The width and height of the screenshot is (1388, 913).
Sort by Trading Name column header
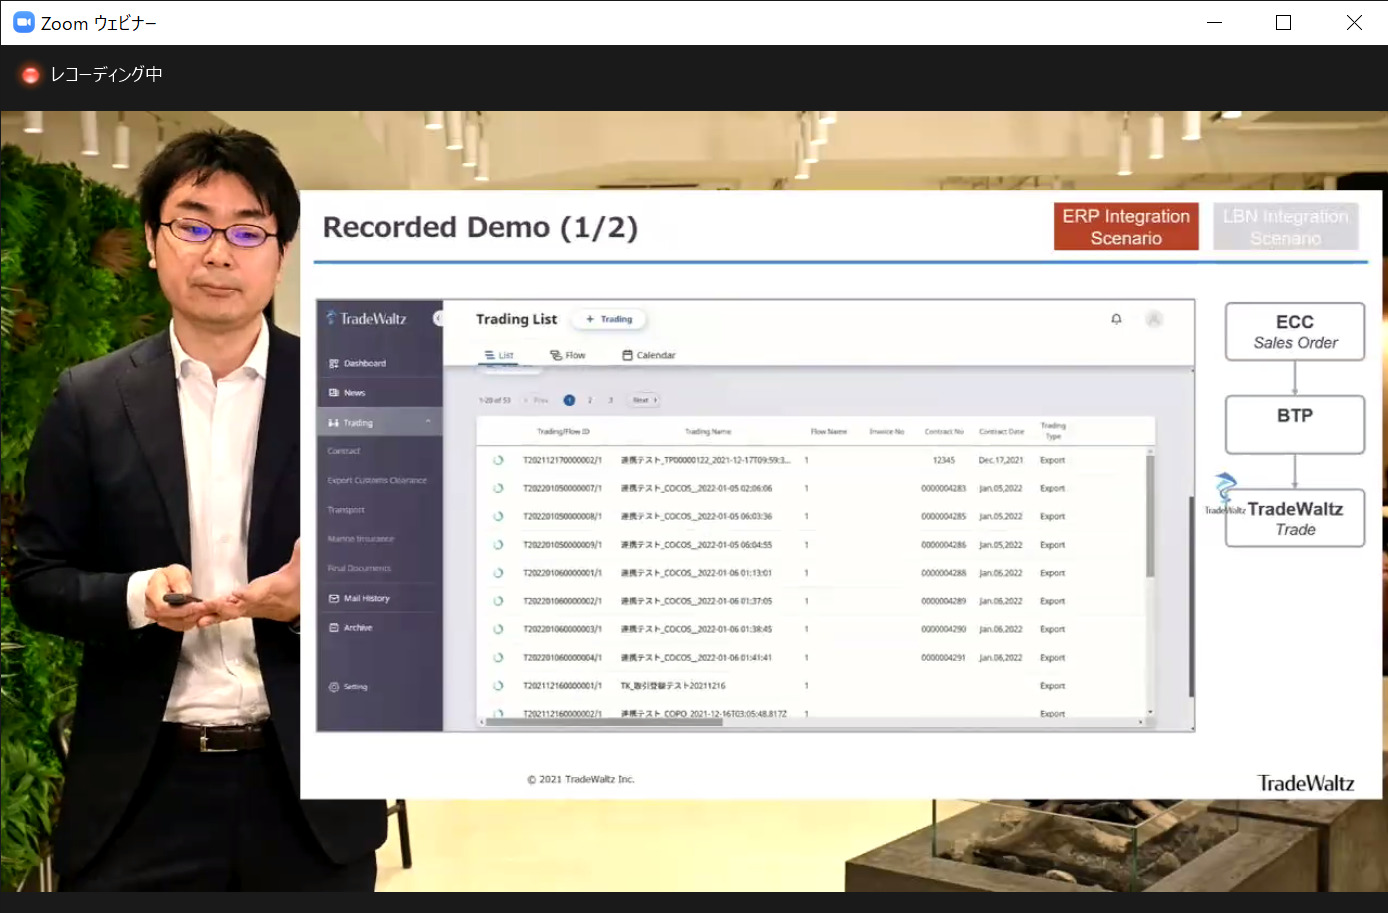(708, 432)
